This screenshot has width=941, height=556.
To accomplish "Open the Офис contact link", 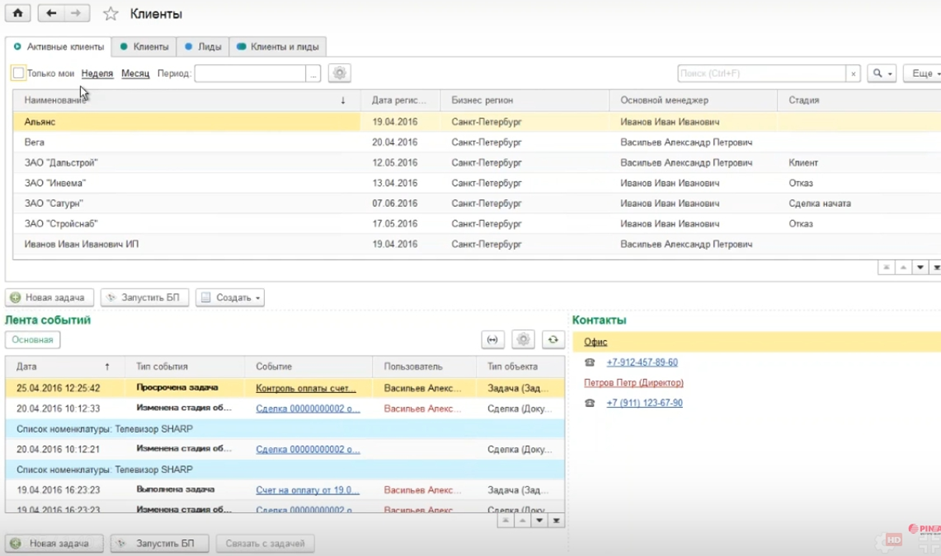I will pyautogui.click(x=595, y=342).
